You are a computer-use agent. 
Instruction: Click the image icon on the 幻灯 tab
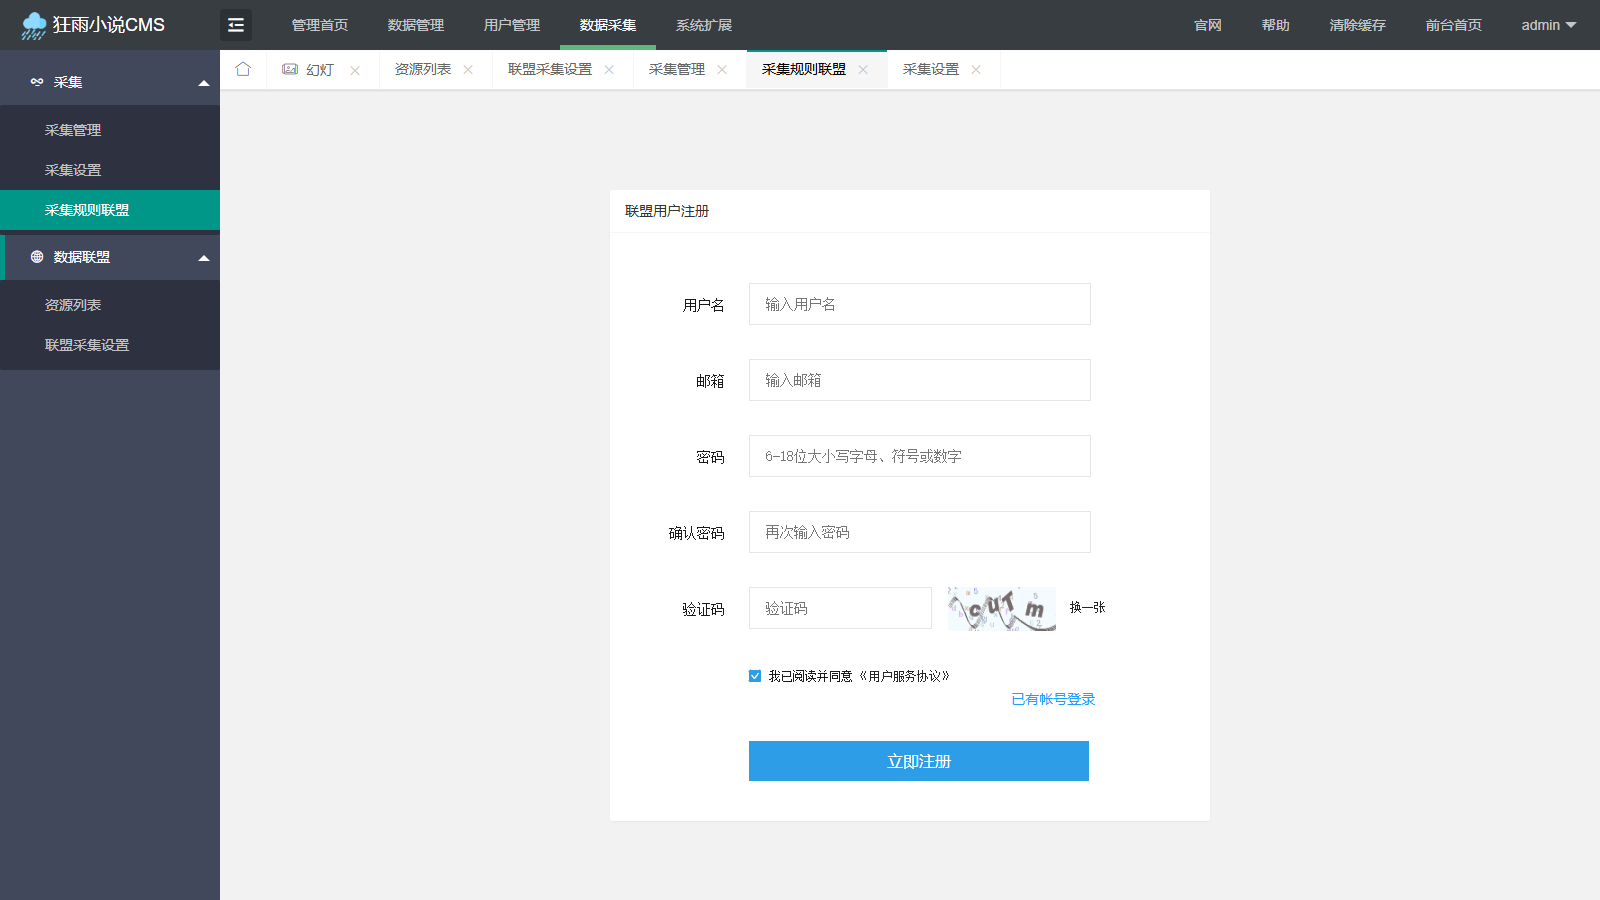(x=289, y=69)
